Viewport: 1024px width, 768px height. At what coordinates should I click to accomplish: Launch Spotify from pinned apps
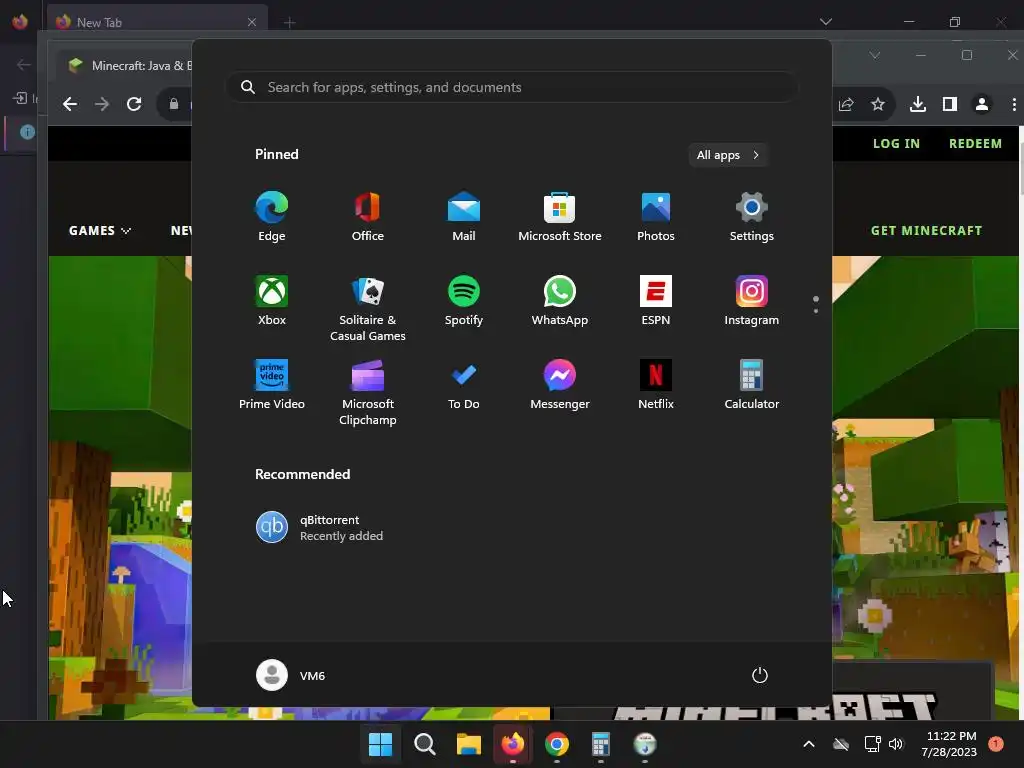(464, 300)
